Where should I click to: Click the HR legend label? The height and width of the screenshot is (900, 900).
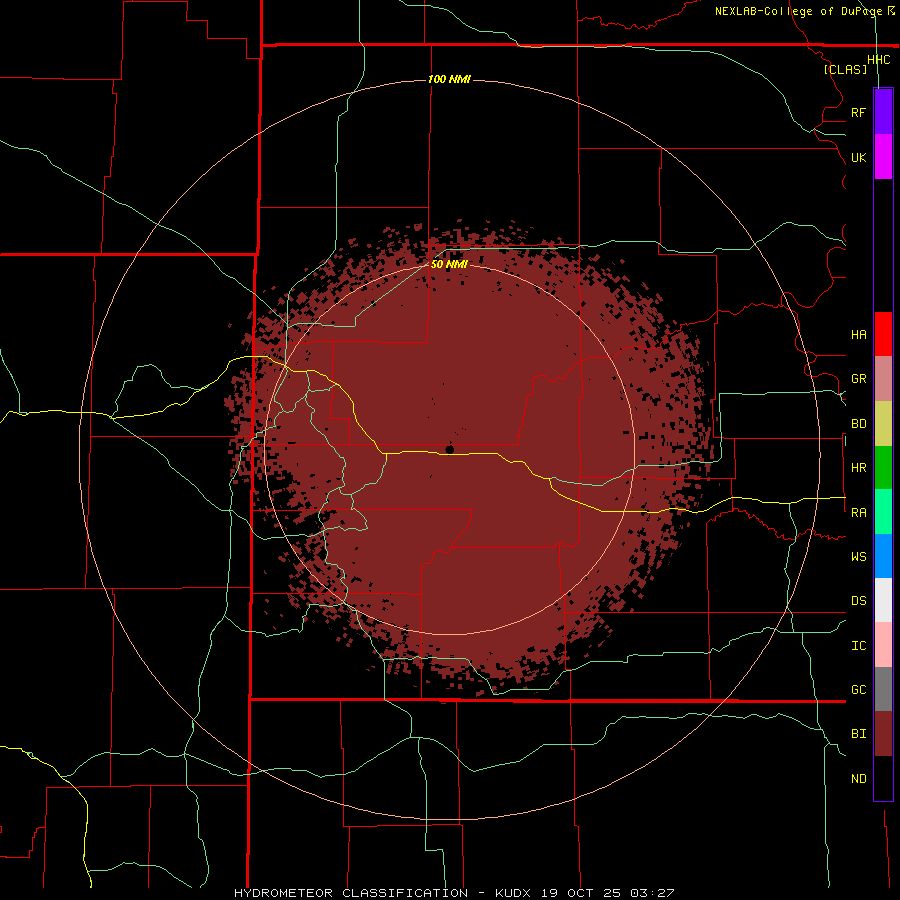[x=859, y=468]
